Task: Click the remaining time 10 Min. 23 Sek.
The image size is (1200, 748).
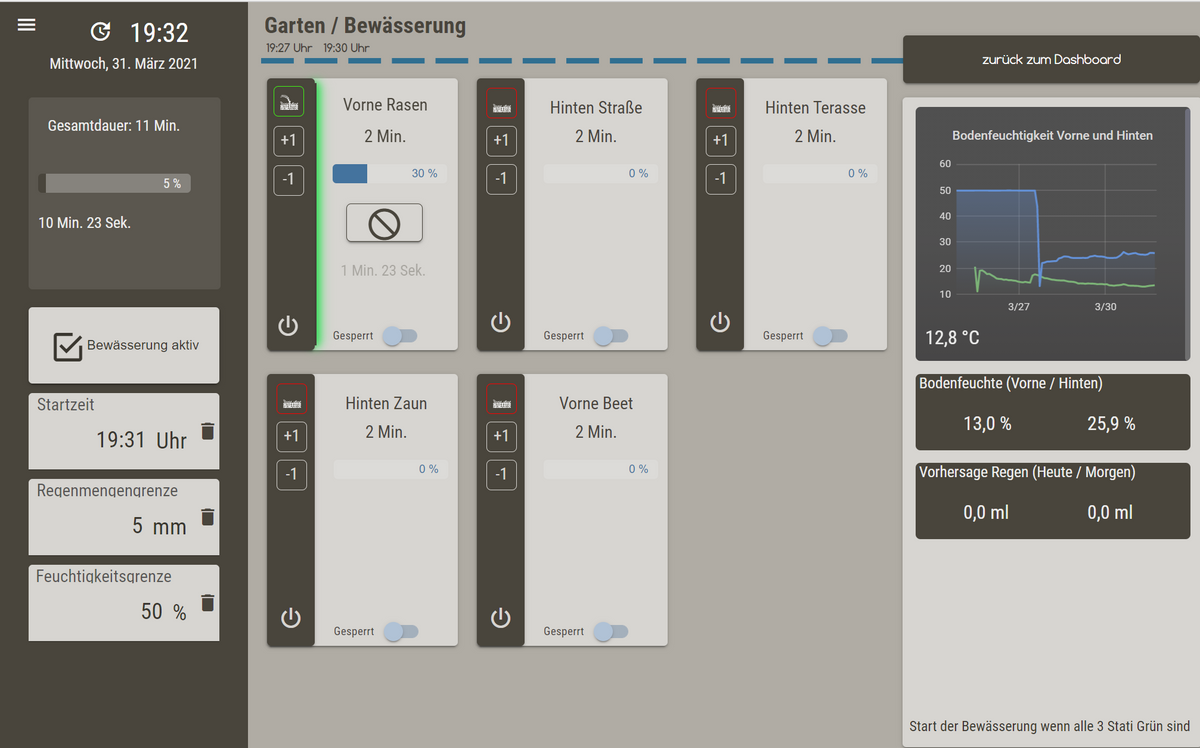Action: pos(85,223)
